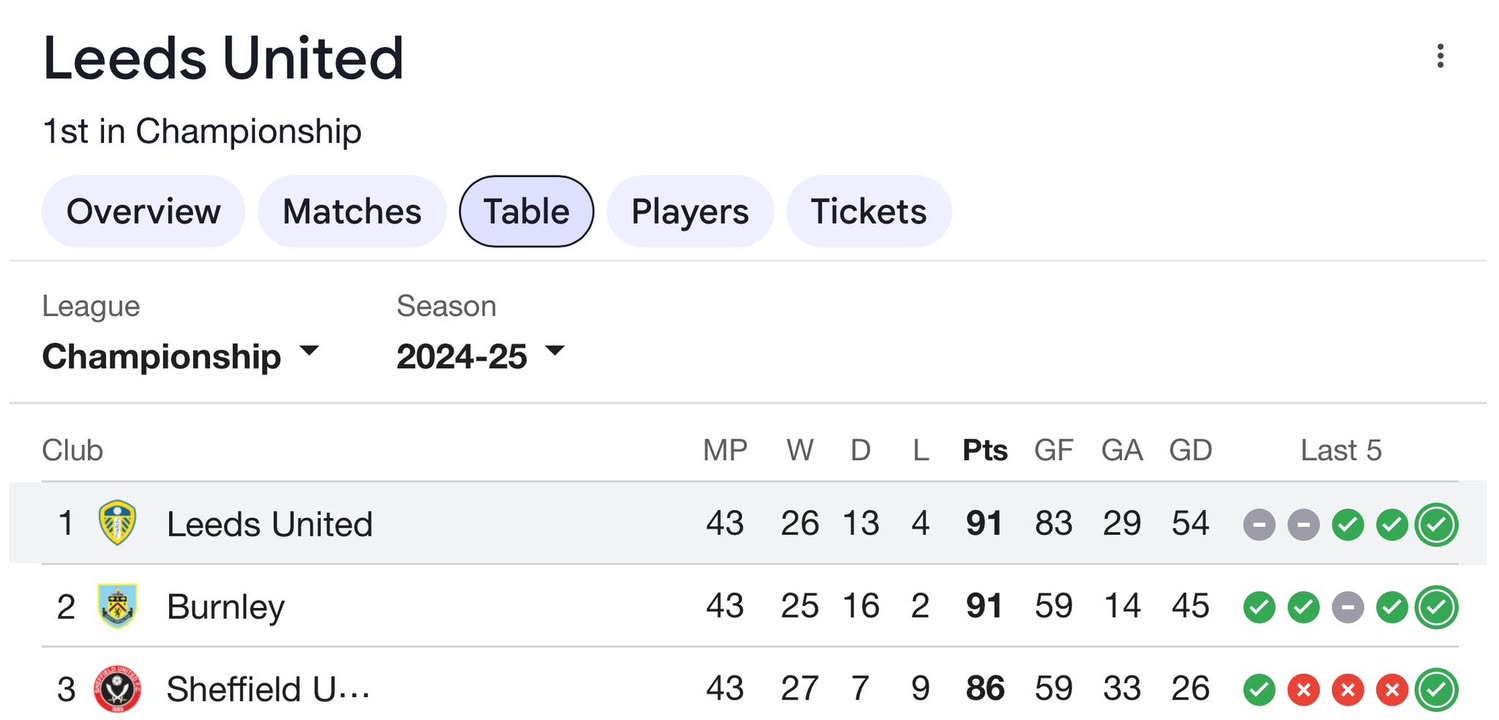Go to the Players tab
The width and height of the screenshot is (1499, 720).
690,211
